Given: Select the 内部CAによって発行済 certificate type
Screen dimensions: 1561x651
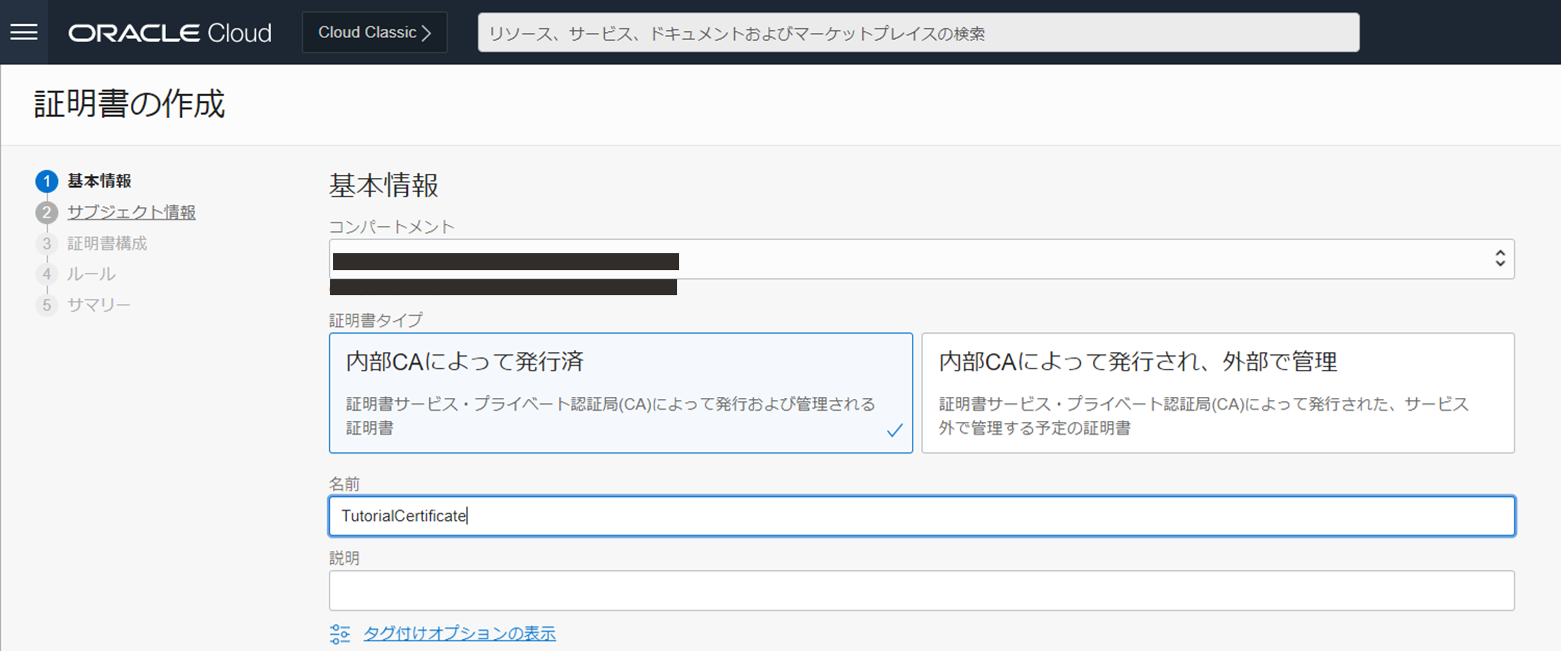Looking at the screenshot, I should tap(620, 392).
